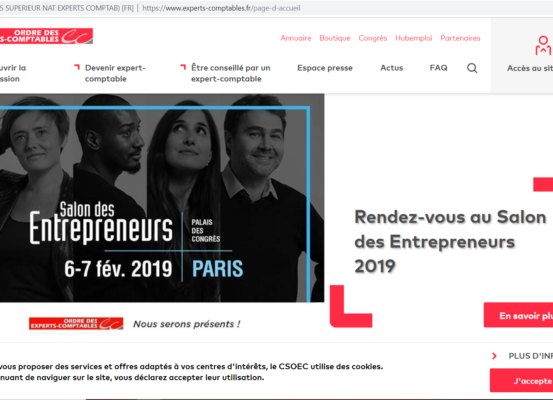Image resolution: width=553 pixels, height=400 pixels.
Task: Select the Actus menu item
Action: click(x=391, y=68)
